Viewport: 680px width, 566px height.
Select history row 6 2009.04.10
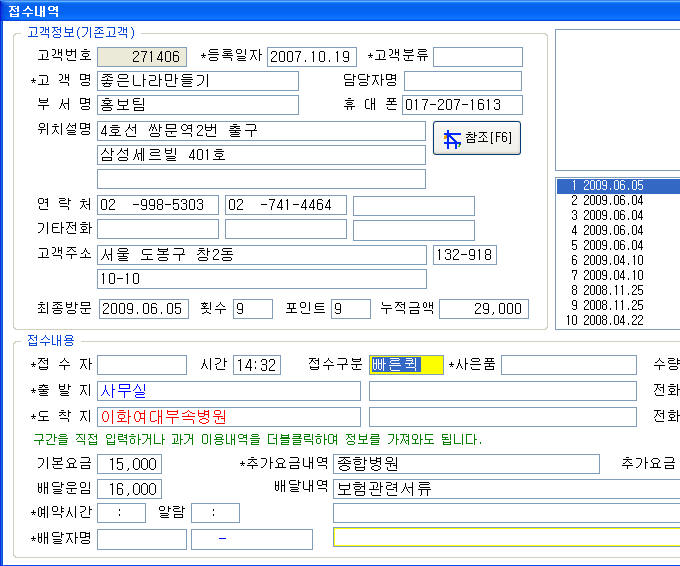(x=618, y=260)
